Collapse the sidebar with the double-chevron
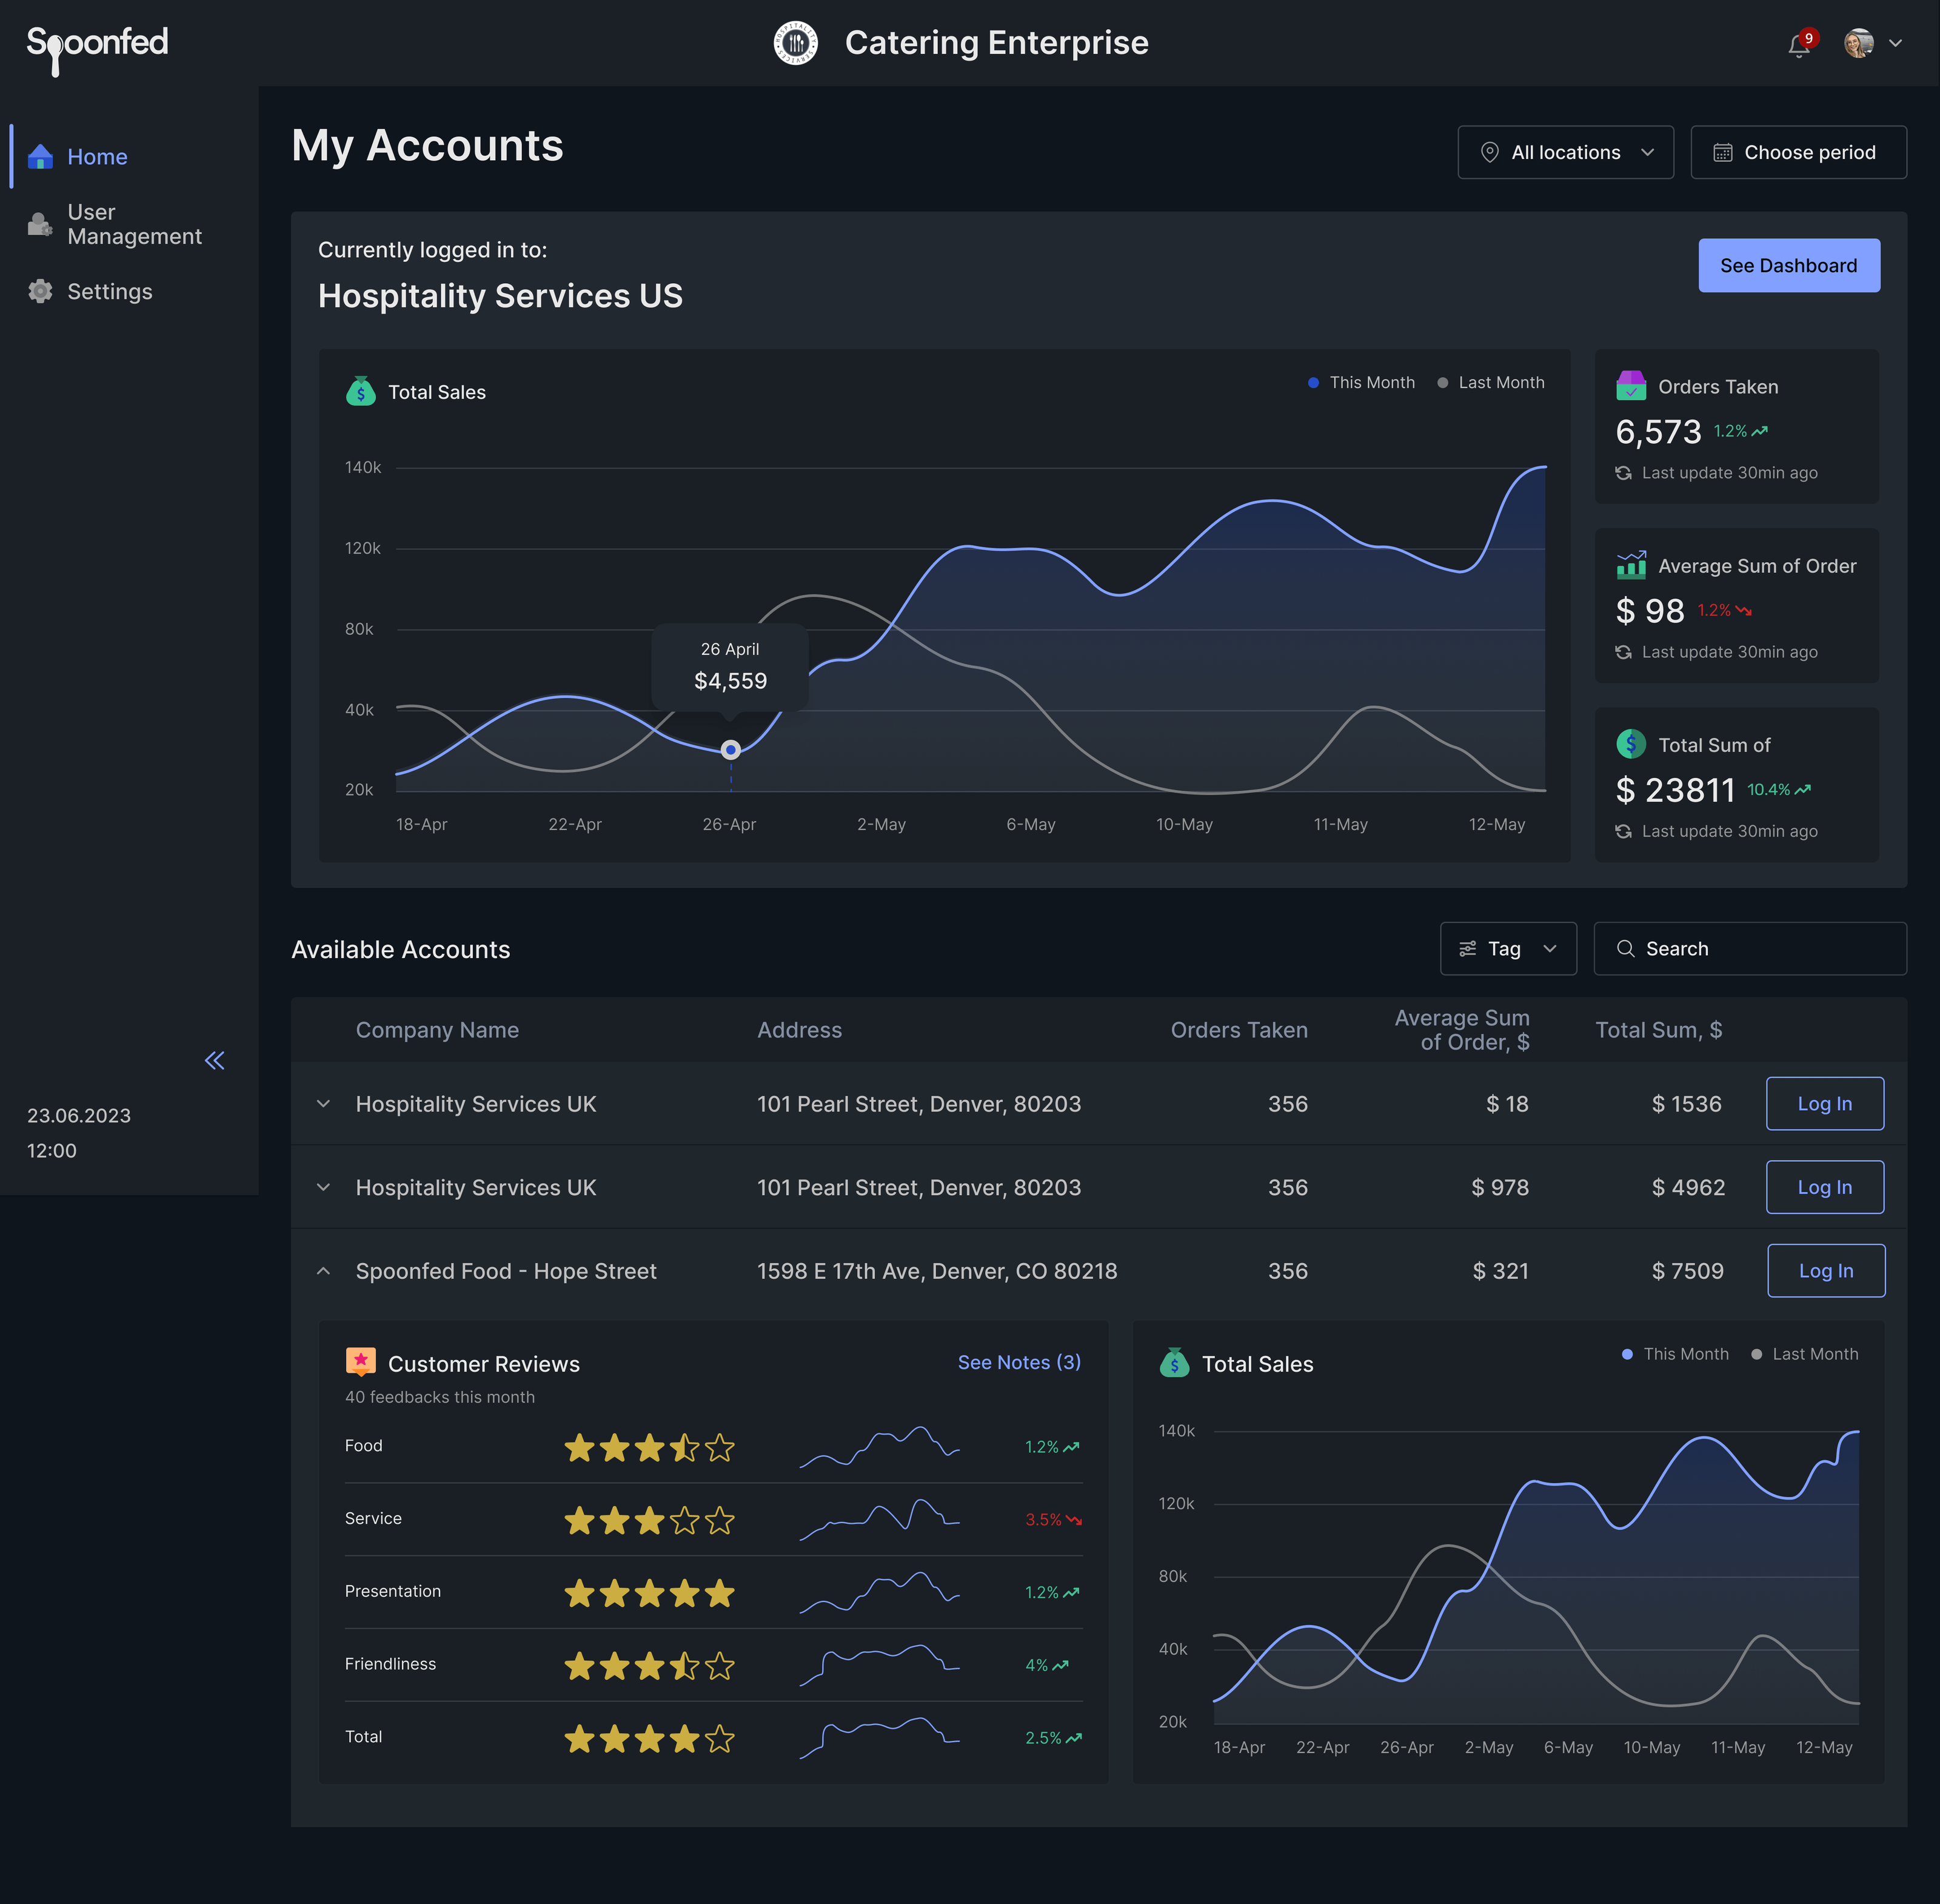 click(x=214, y=1060)
